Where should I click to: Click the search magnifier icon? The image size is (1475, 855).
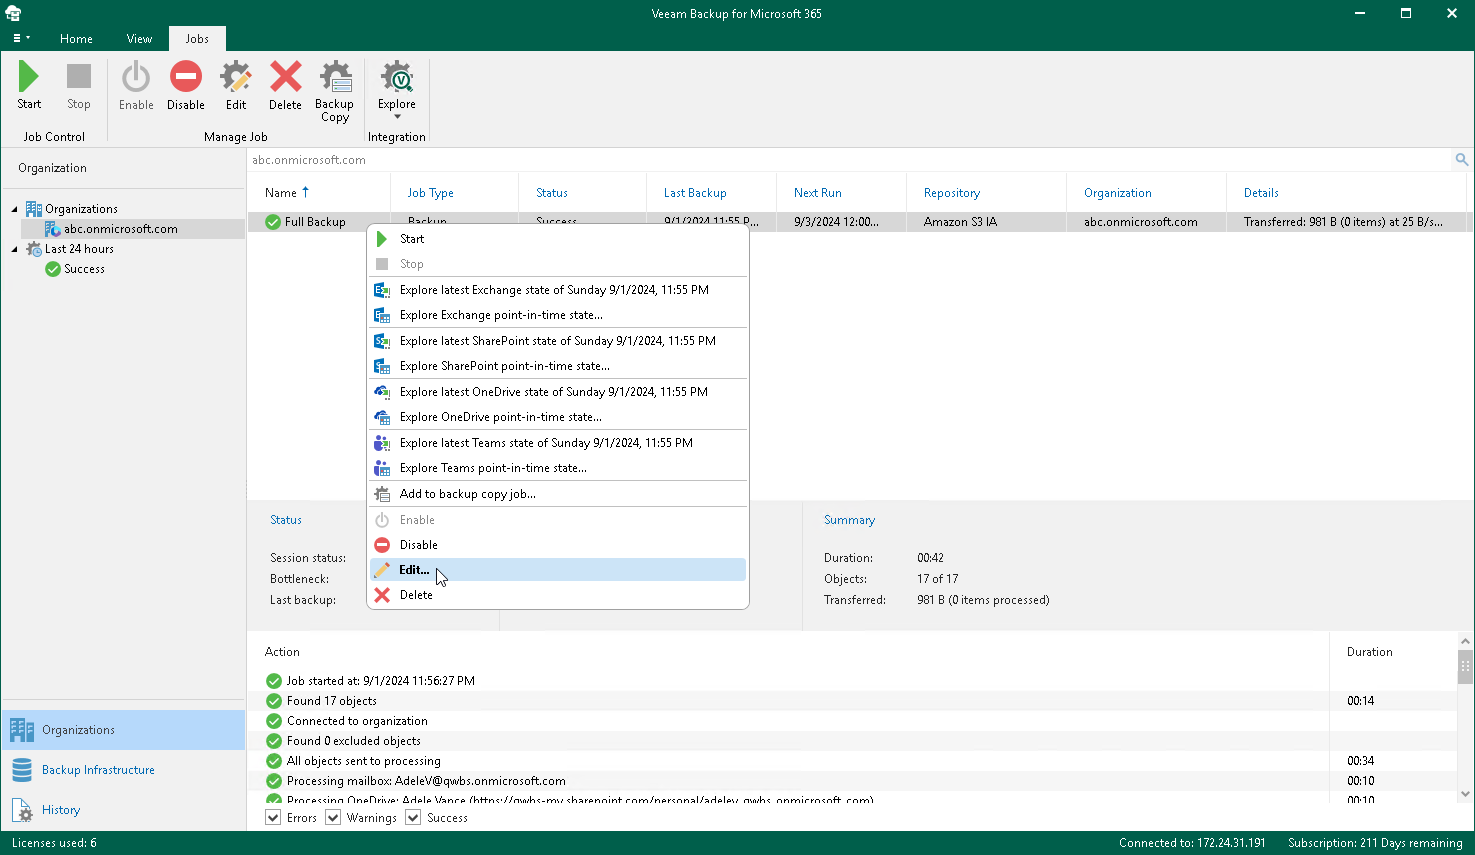point(1461,160)
